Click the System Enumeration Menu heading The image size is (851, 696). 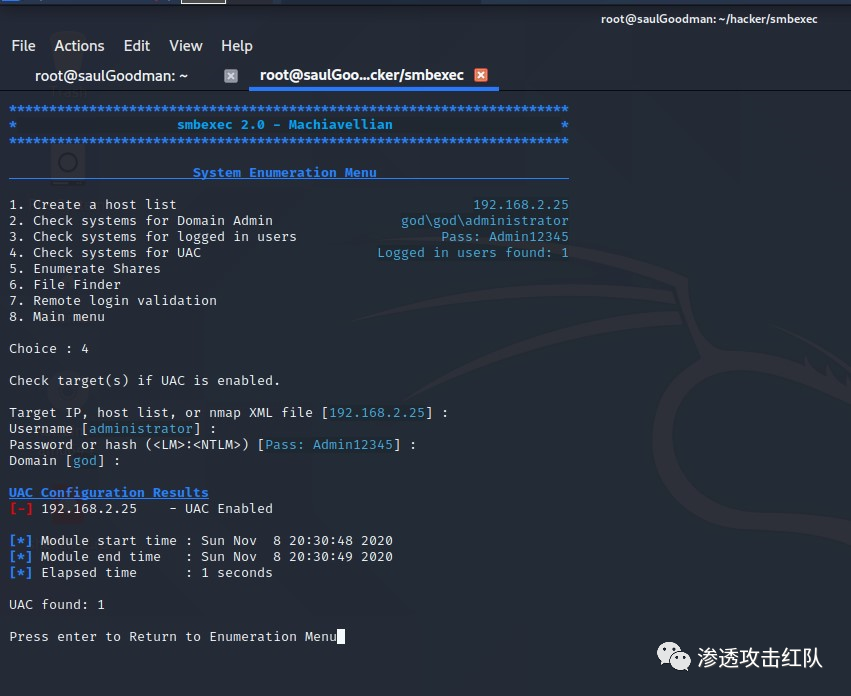(x=284, y=173)
